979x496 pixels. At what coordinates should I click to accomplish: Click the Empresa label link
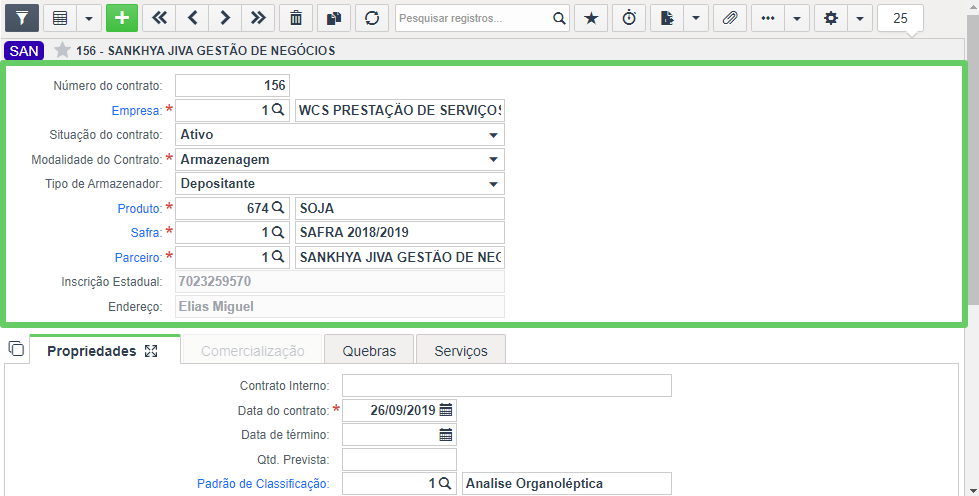(137, 111)
